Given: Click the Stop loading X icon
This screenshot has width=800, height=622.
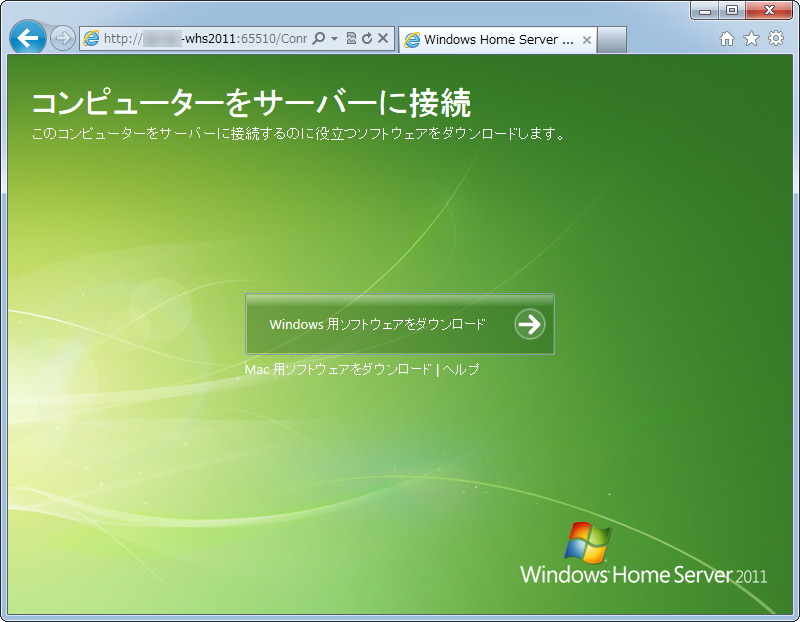Looking at the screenshot, I should pos(383,38).
